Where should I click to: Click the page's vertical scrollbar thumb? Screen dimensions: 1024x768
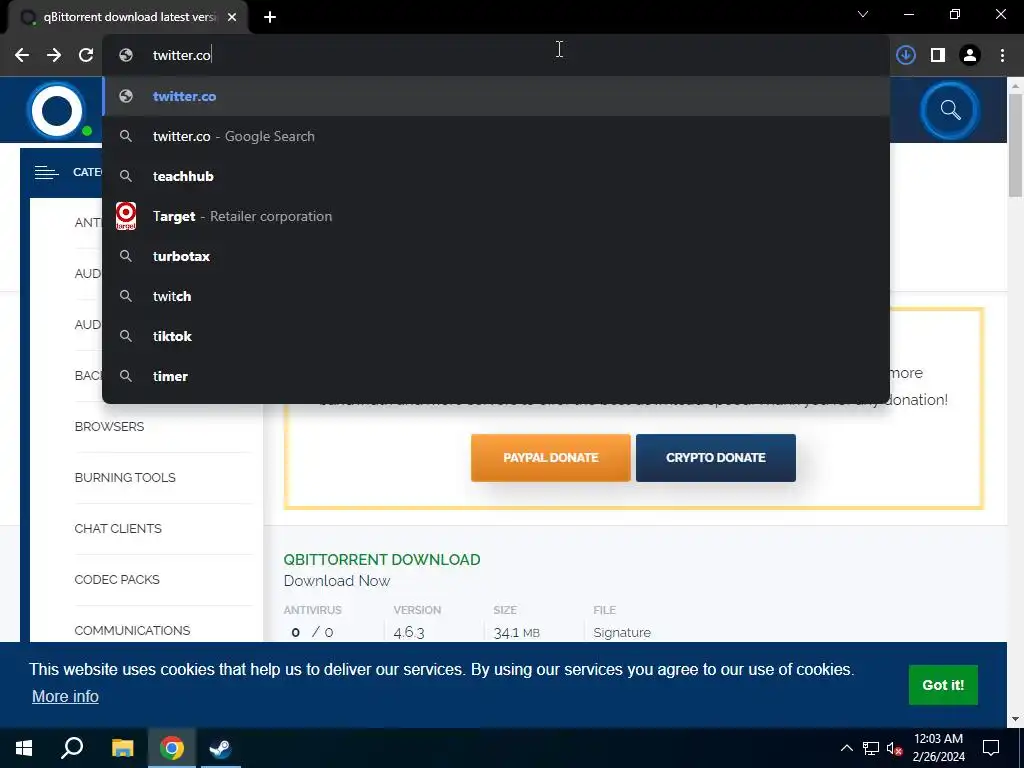(1015, 145)
